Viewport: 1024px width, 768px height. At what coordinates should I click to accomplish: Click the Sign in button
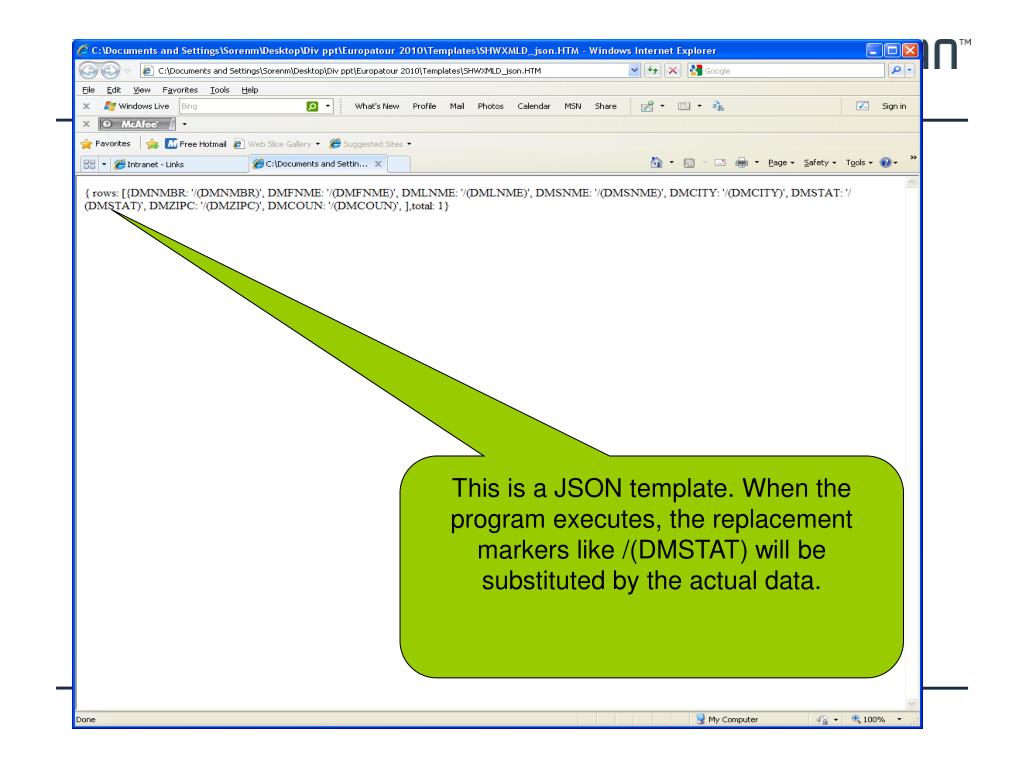(893, 106)
